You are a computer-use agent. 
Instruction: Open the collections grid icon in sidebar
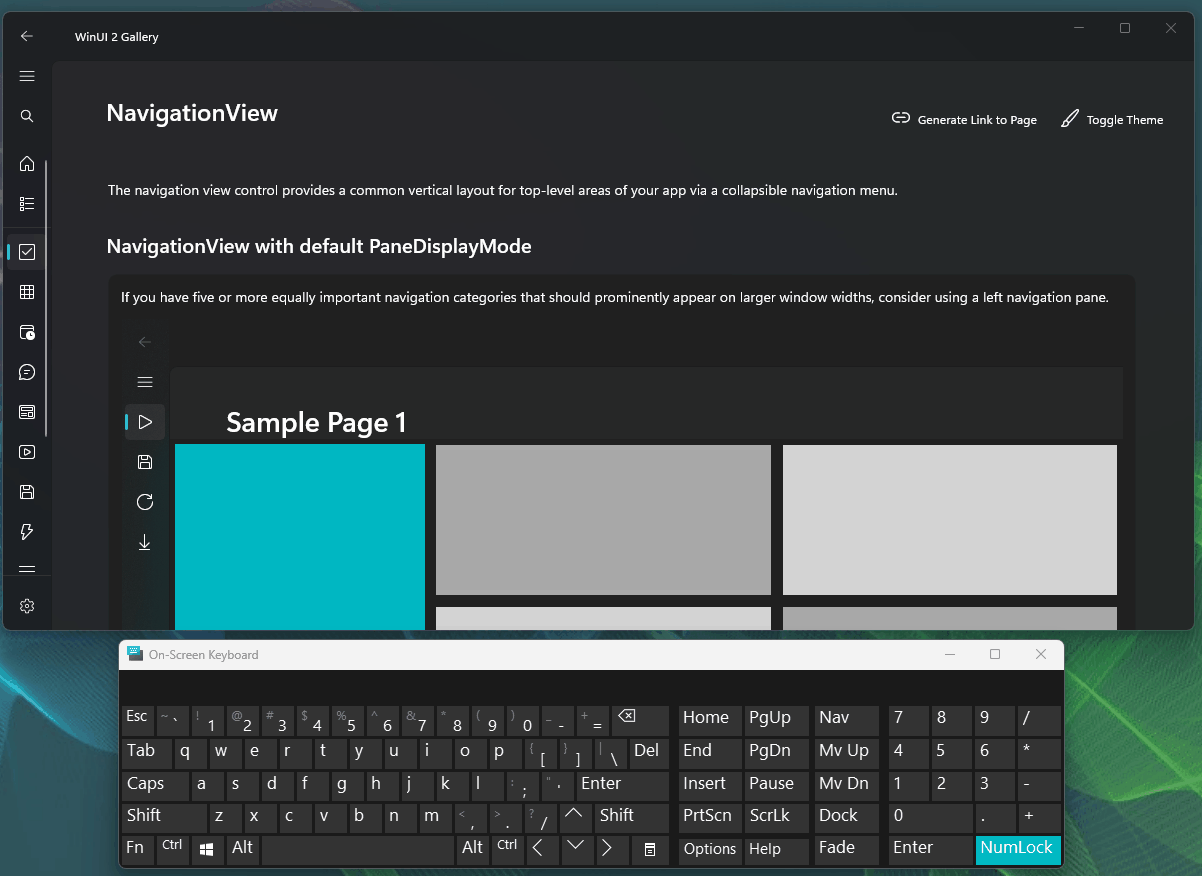click(27, 292)
